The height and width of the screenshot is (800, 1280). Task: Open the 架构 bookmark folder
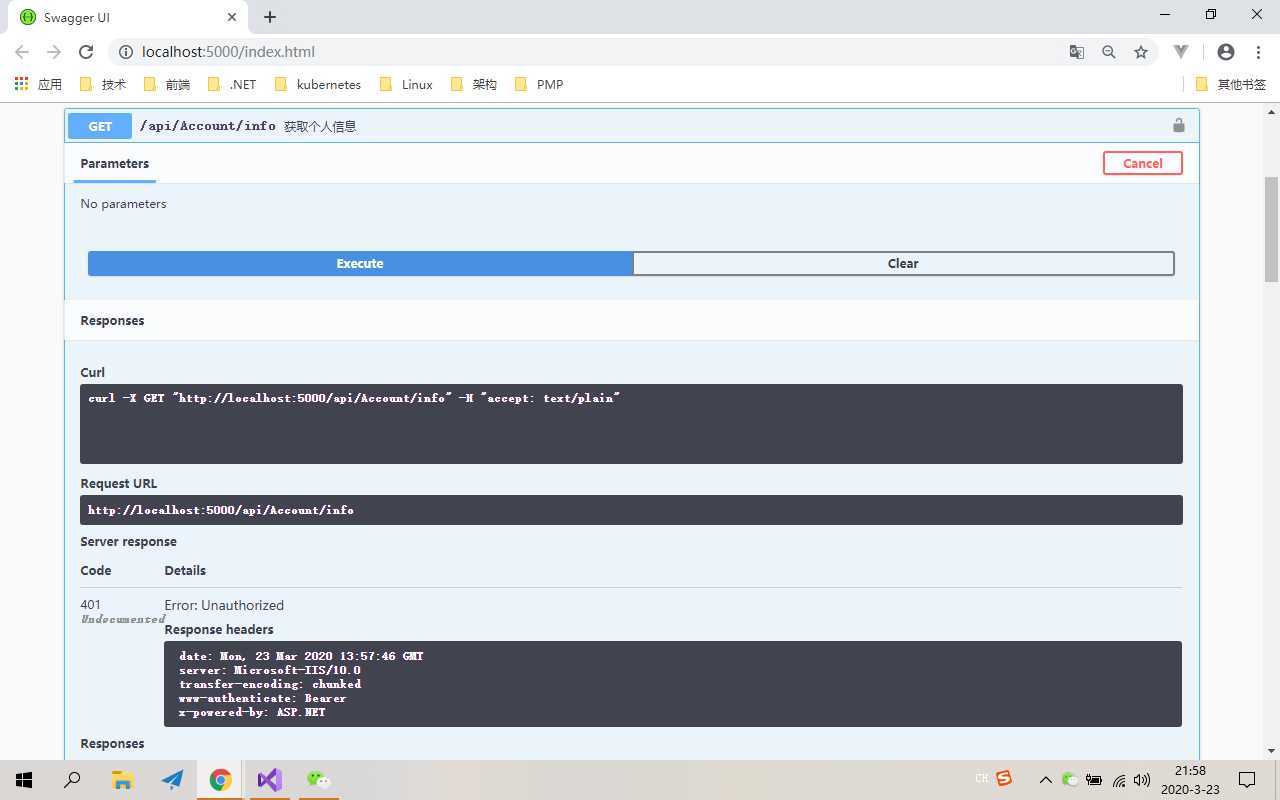point(474,84)
